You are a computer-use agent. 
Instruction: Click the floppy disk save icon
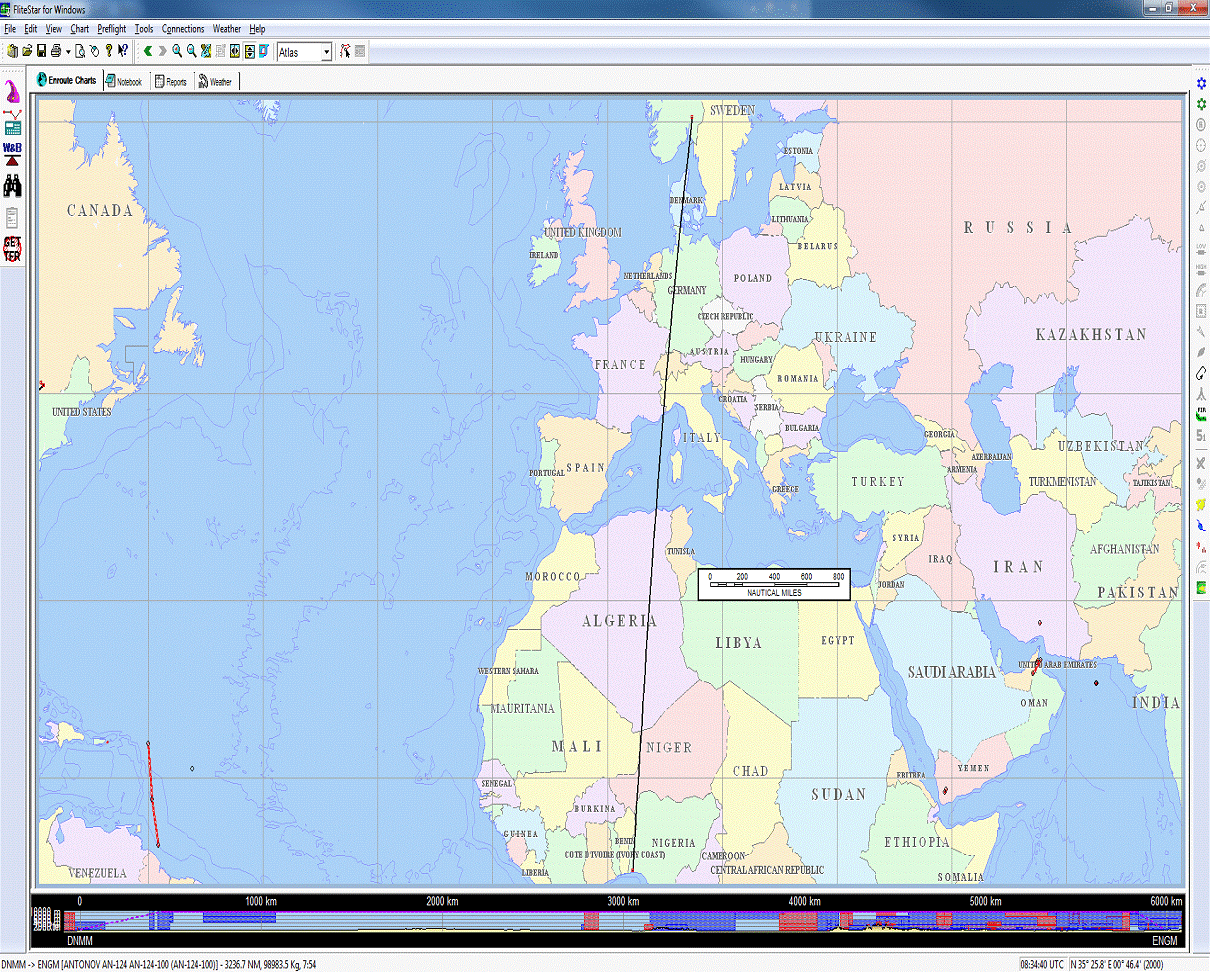[x=42, y=51]
